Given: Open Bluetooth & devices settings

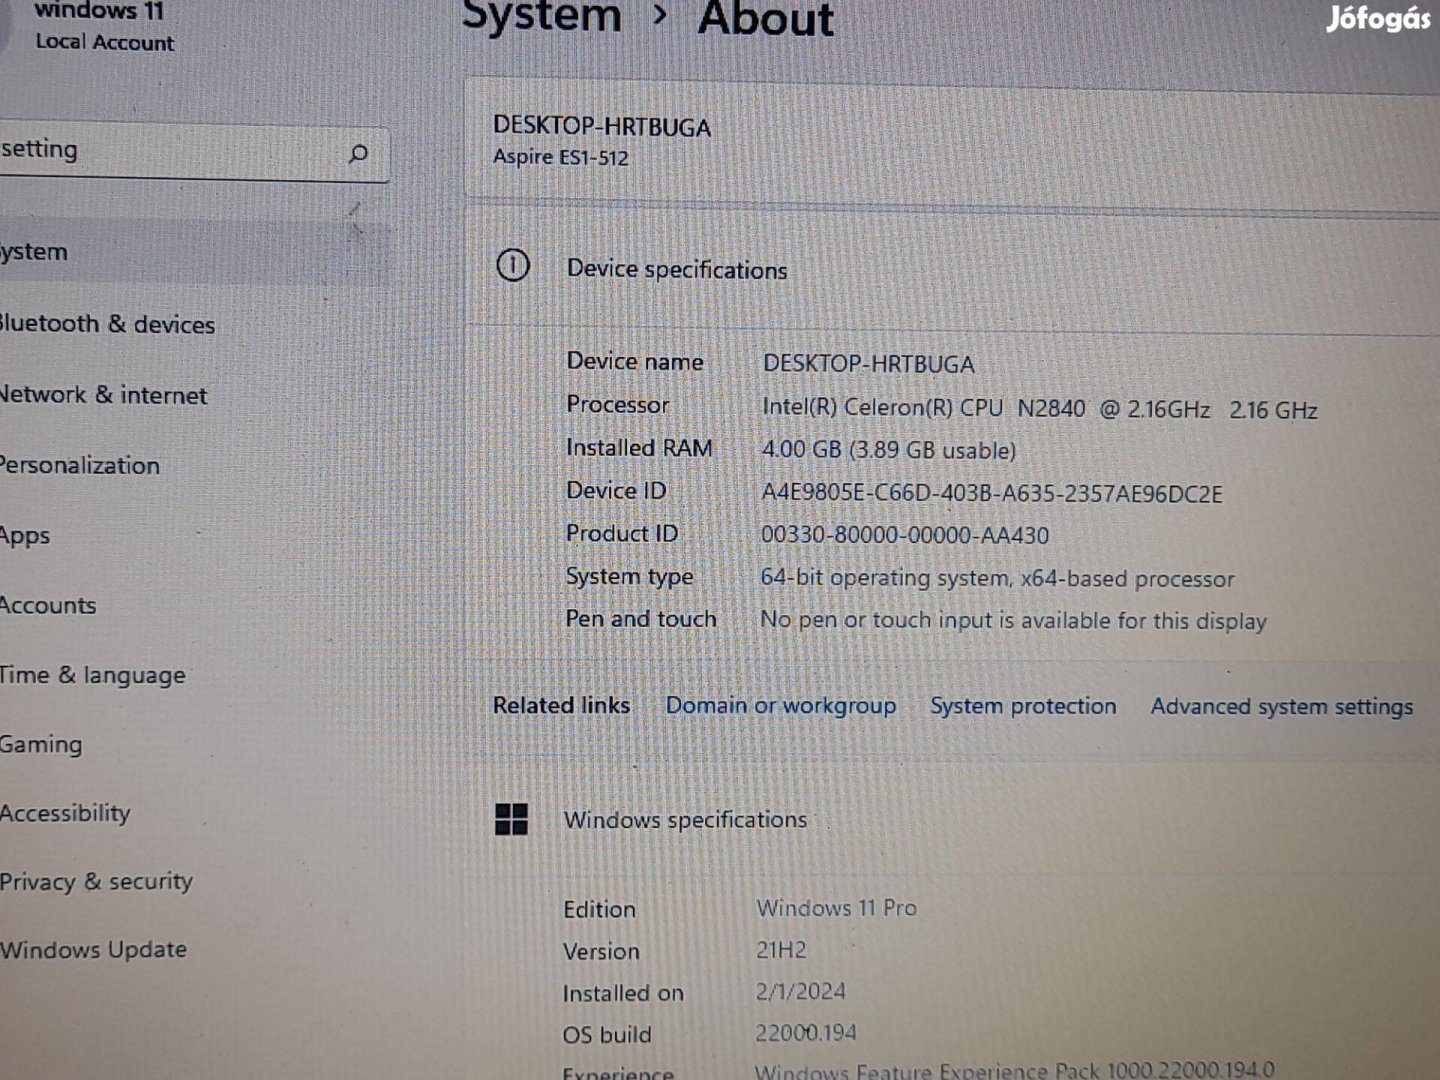Looking at the screenshot, I should coord(107,324).
